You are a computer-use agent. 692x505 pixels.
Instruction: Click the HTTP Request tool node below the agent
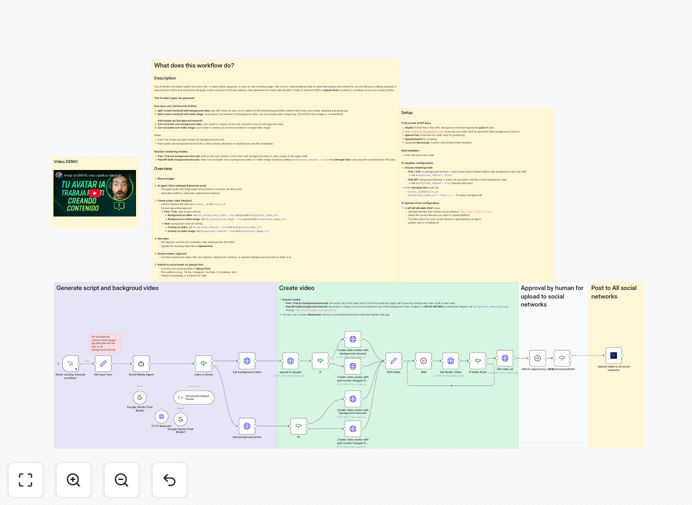pyautogui.click(x=161, y=416)
